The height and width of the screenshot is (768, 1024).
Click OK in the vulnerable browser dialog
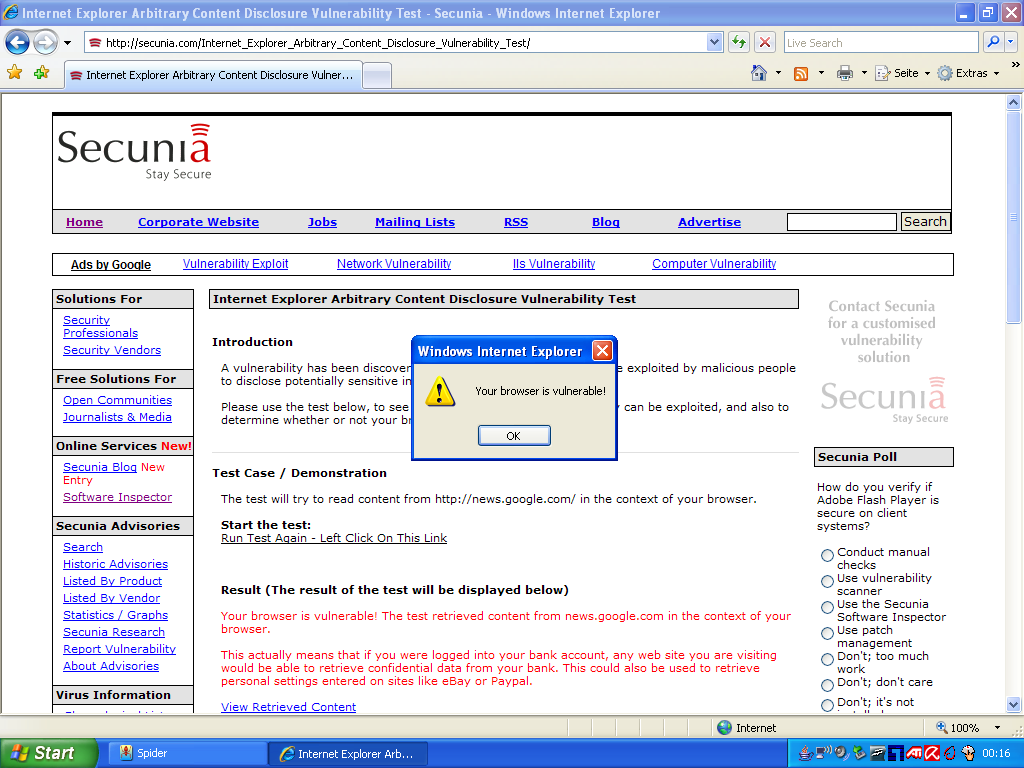click(x=514, y=436)
